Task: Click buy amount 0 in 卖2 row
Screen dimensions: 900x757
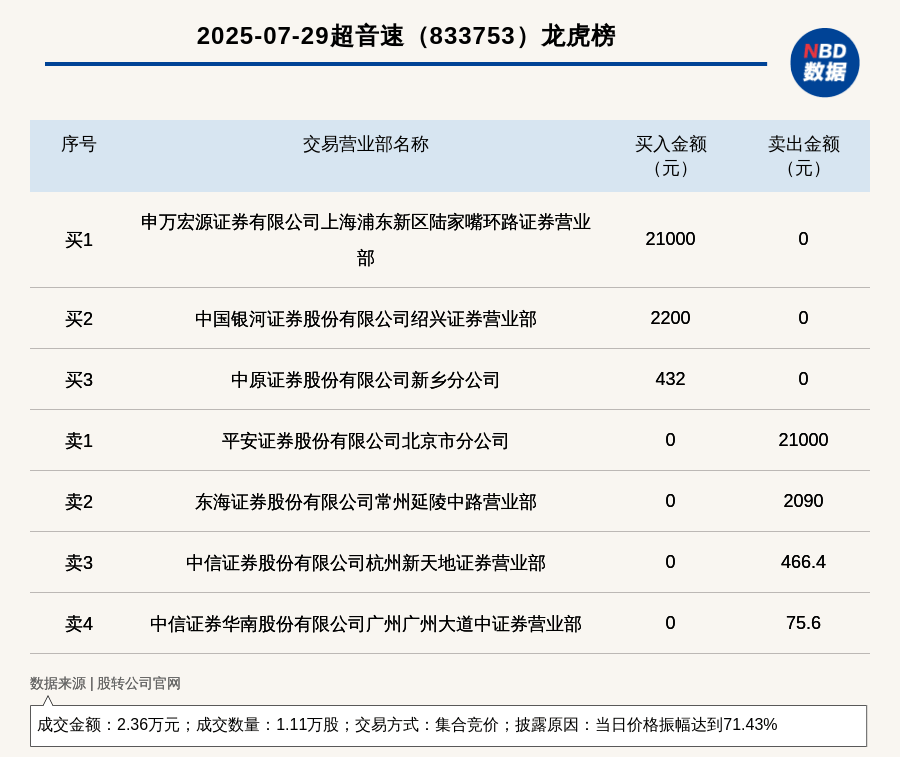Action: tap(670, 501)
